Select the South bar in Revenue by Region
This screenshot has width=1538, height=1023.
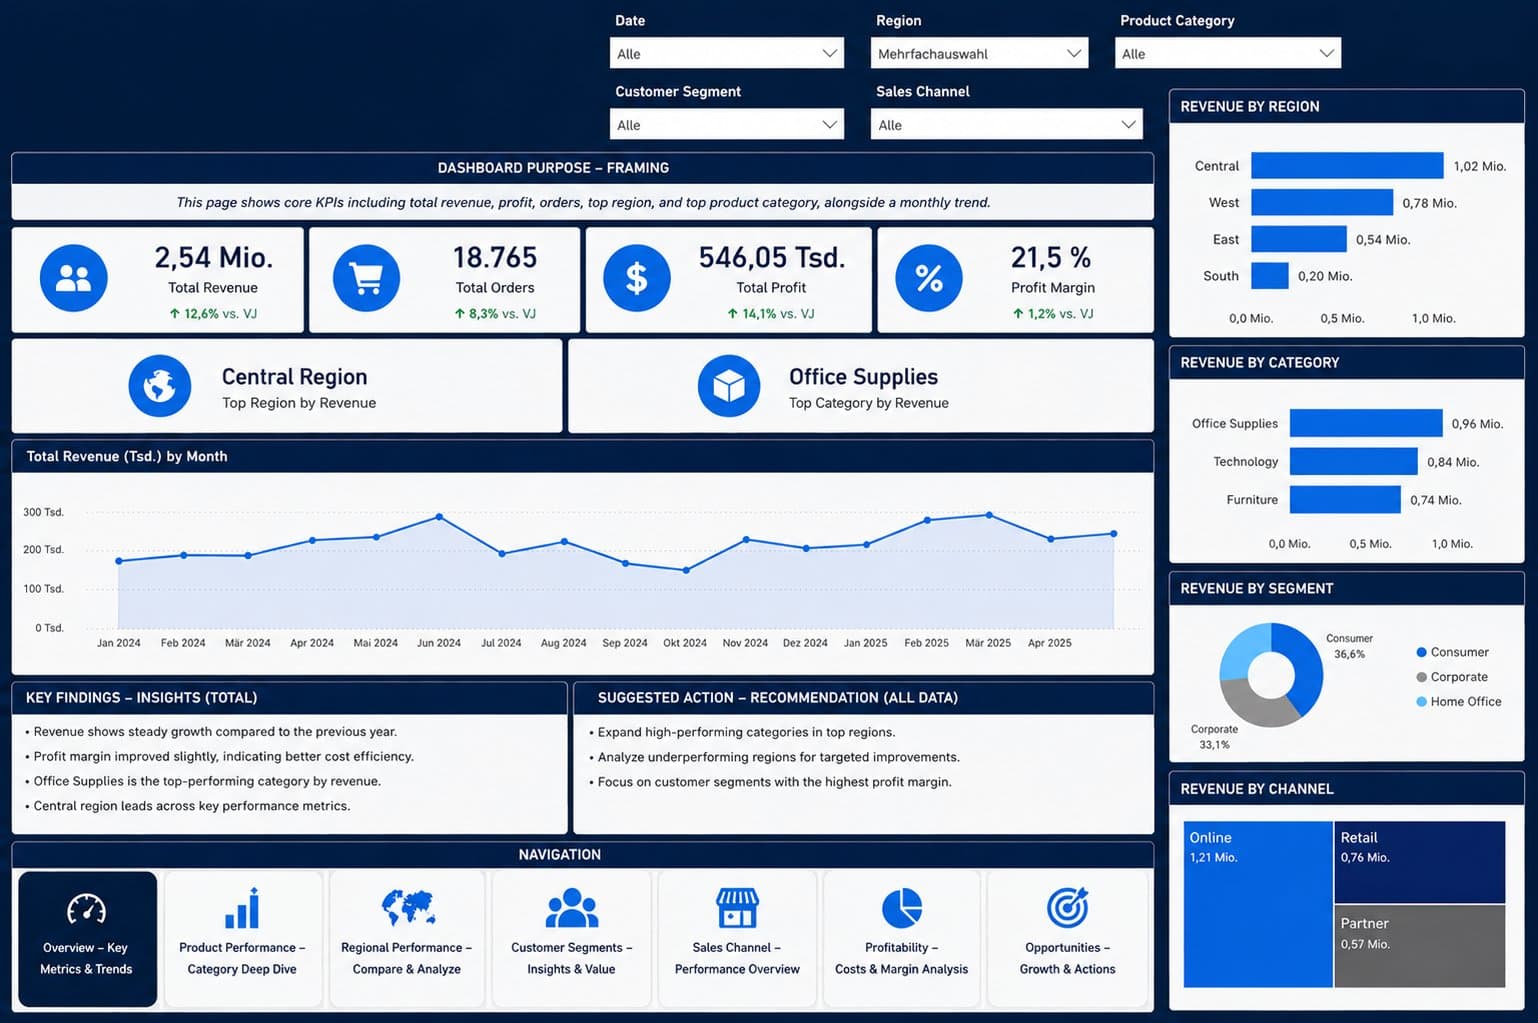(1270, 275)
